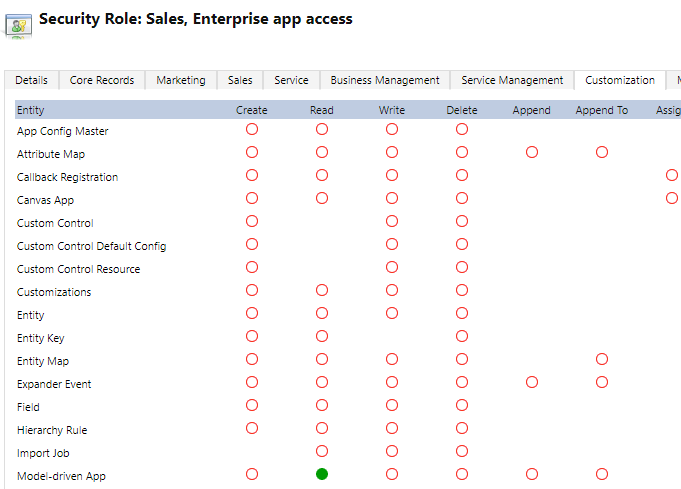The height and width of the screenshot is (489, 681).
Task: Click the Entity column header
Action: pos(31,110)
